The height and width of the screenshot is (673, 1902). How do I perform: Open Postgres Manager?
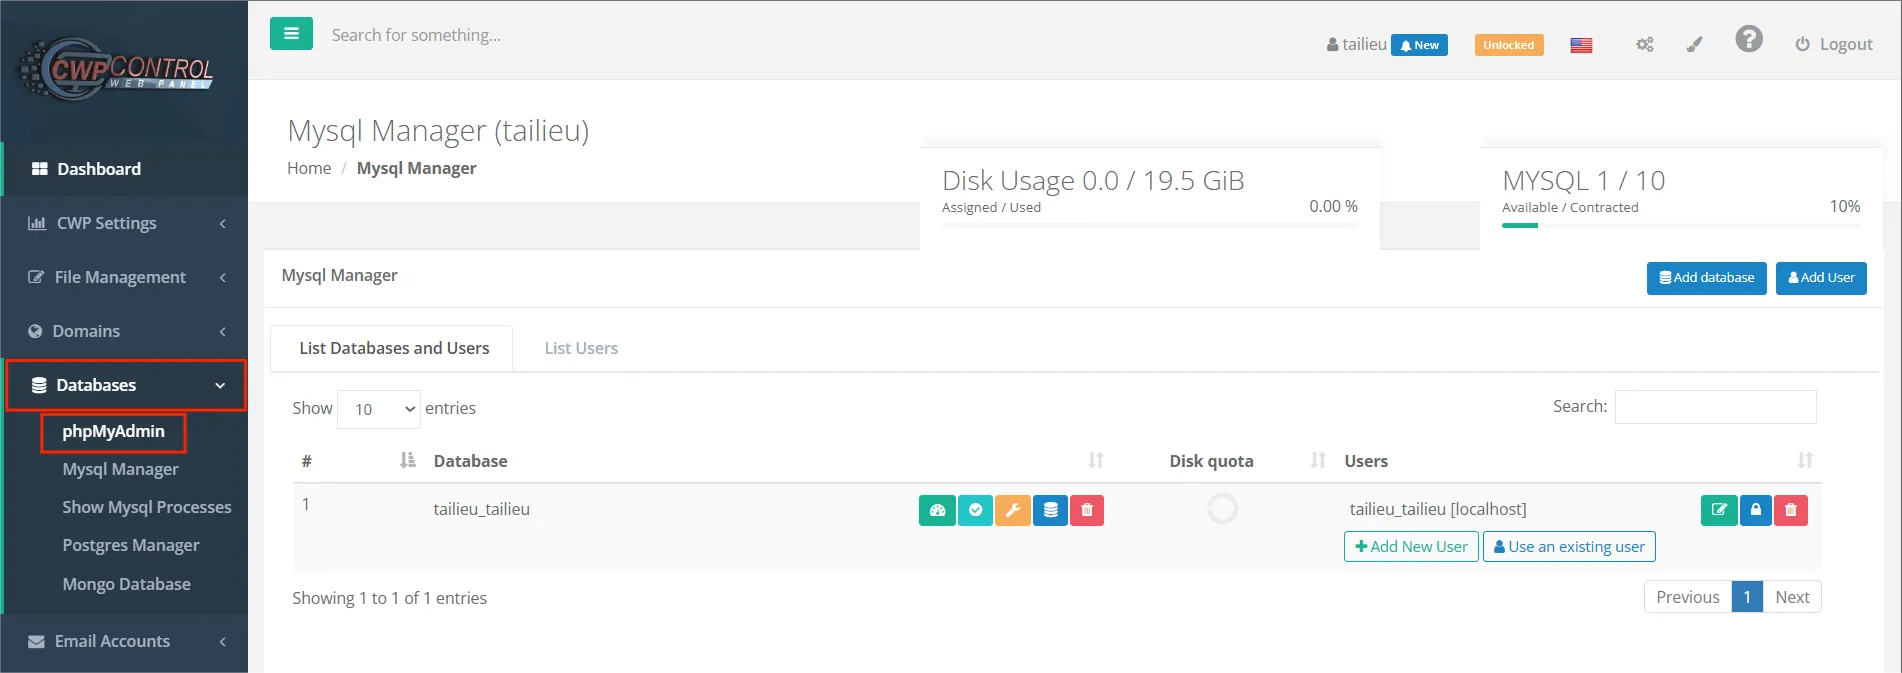pyautogui.click(x=131, y=545)
